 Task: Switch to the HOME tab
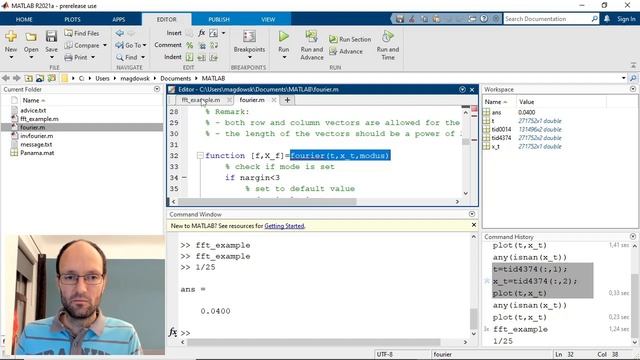pos(24,19)
